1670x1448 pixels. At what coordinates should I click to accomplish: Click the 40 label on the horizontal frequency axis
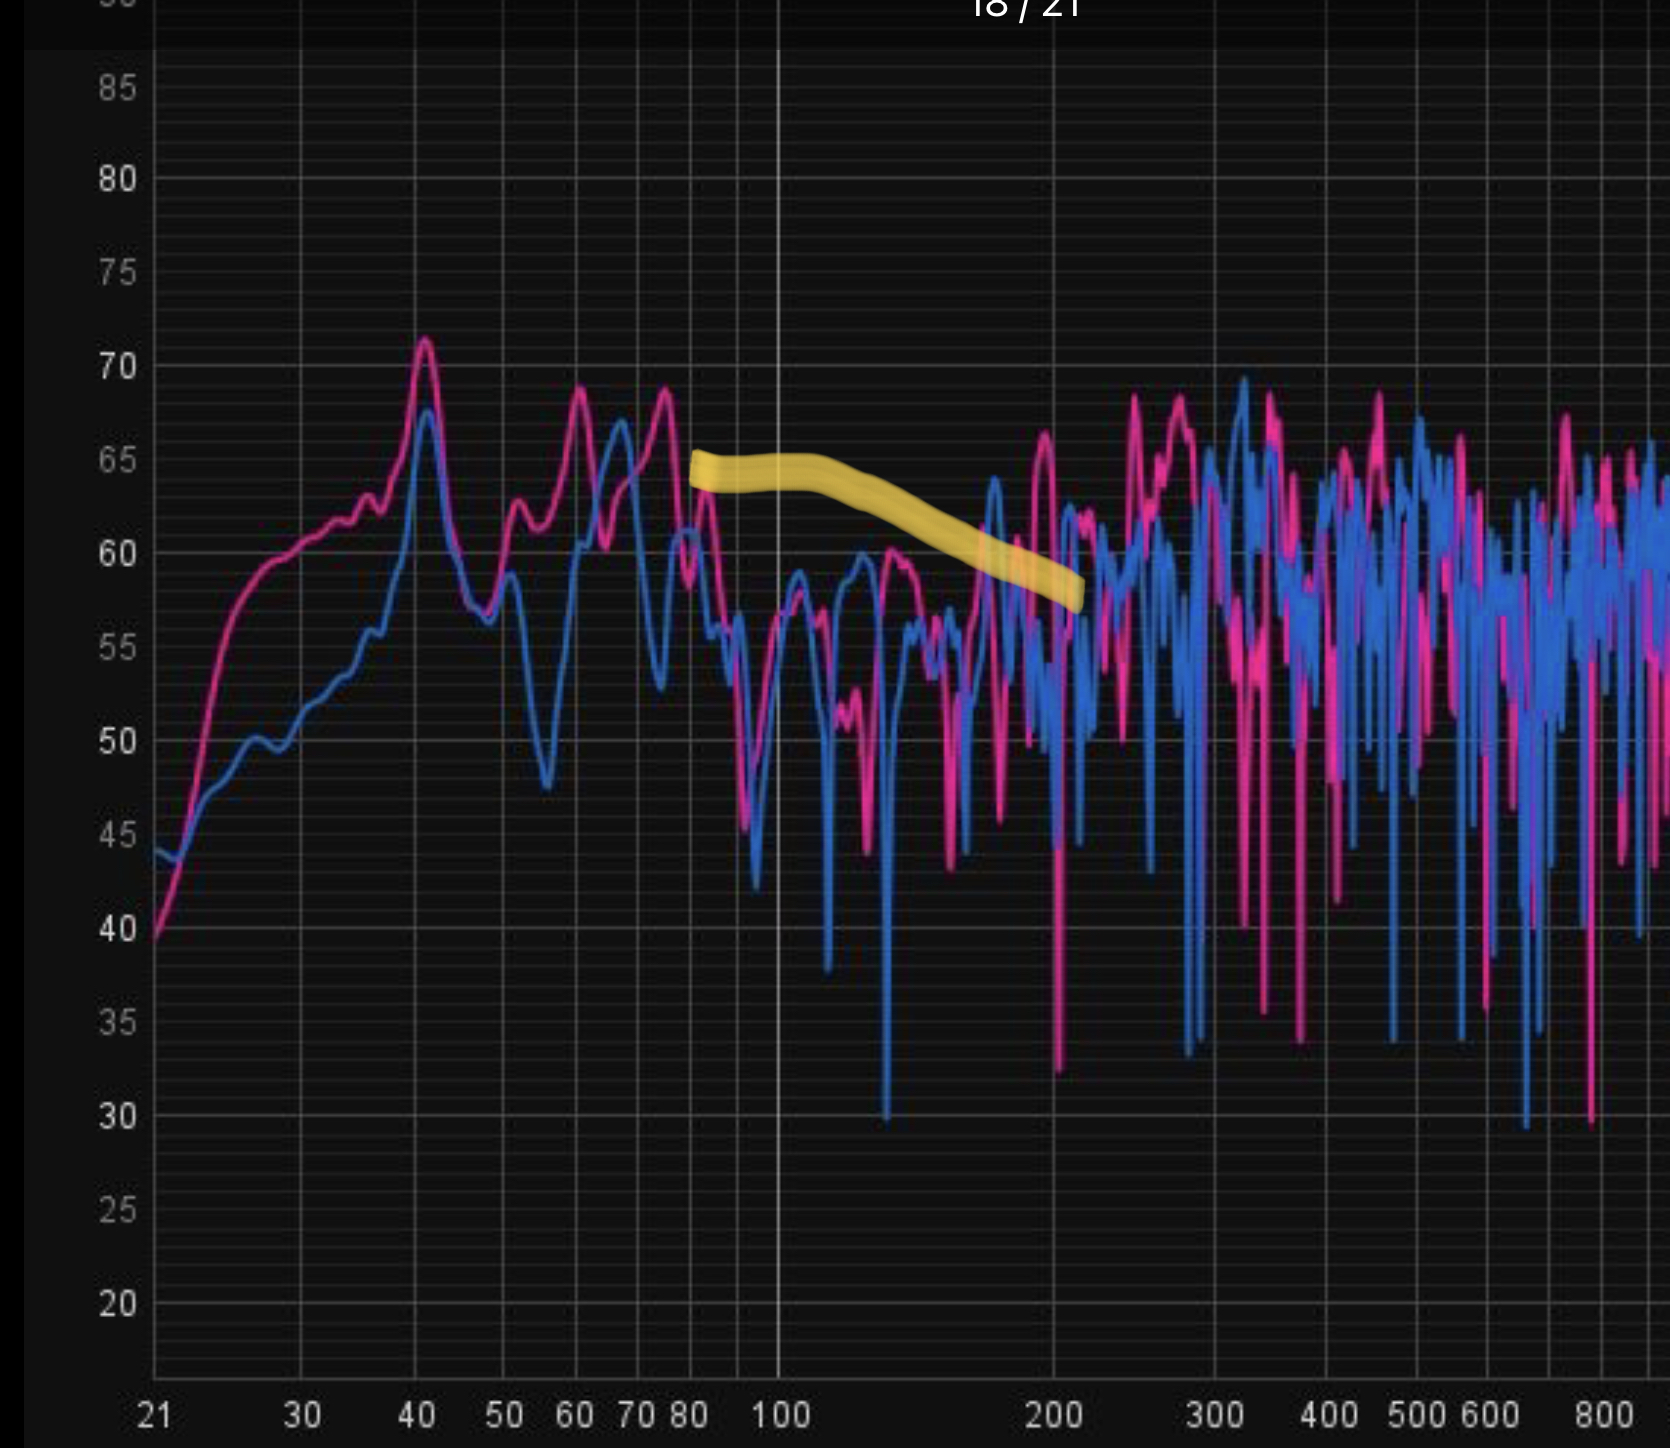point(416,1415)
